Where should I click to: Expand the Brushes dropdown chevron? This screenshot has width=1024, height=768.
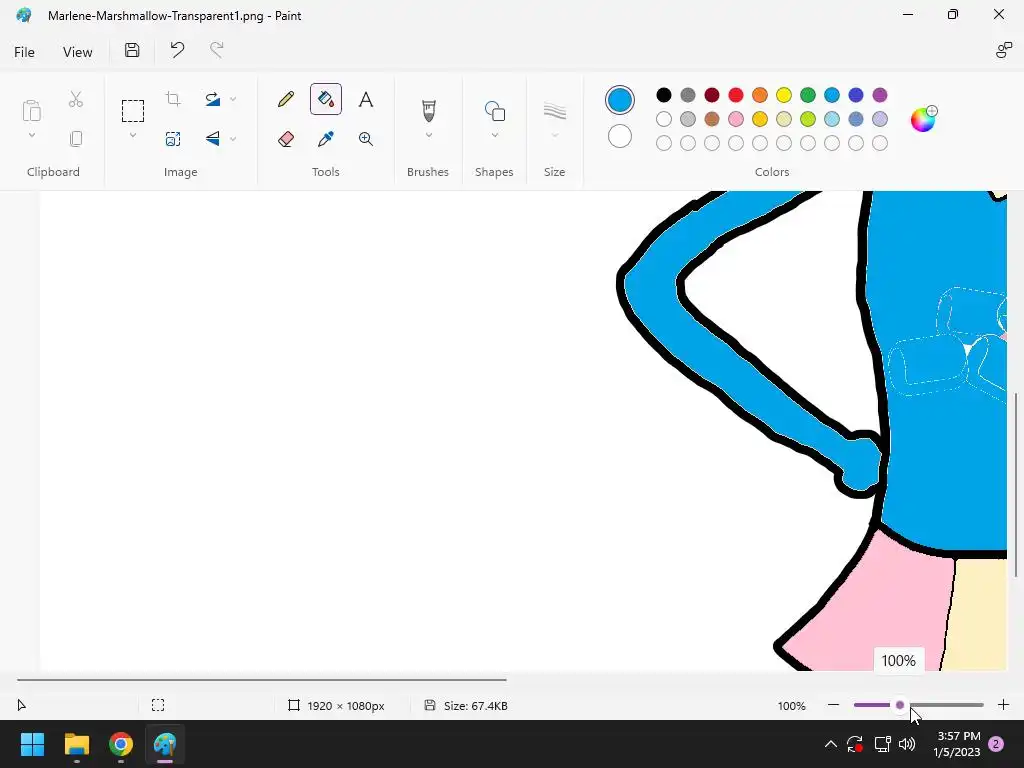[428, 135]
